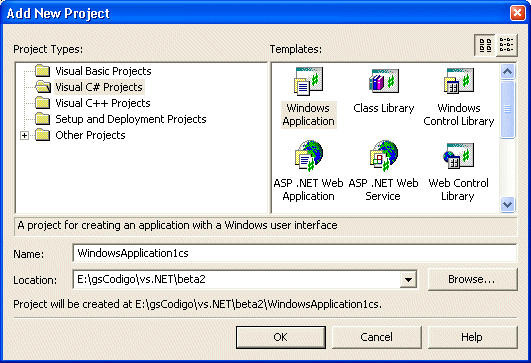Viewport: 531px width, 363px height.
Task: Click the Visual Basic Projects folder icon
Action: [x=43, y=71]
